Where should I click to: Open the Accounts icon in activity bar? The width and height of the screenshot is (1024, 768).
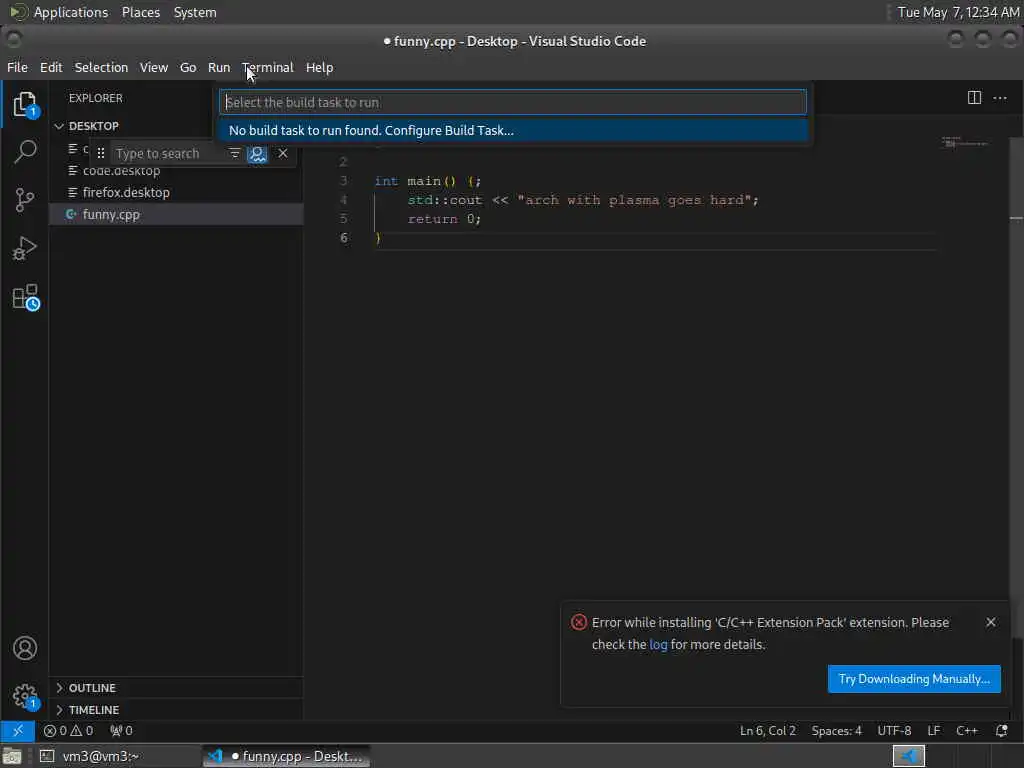click(25, 648)
